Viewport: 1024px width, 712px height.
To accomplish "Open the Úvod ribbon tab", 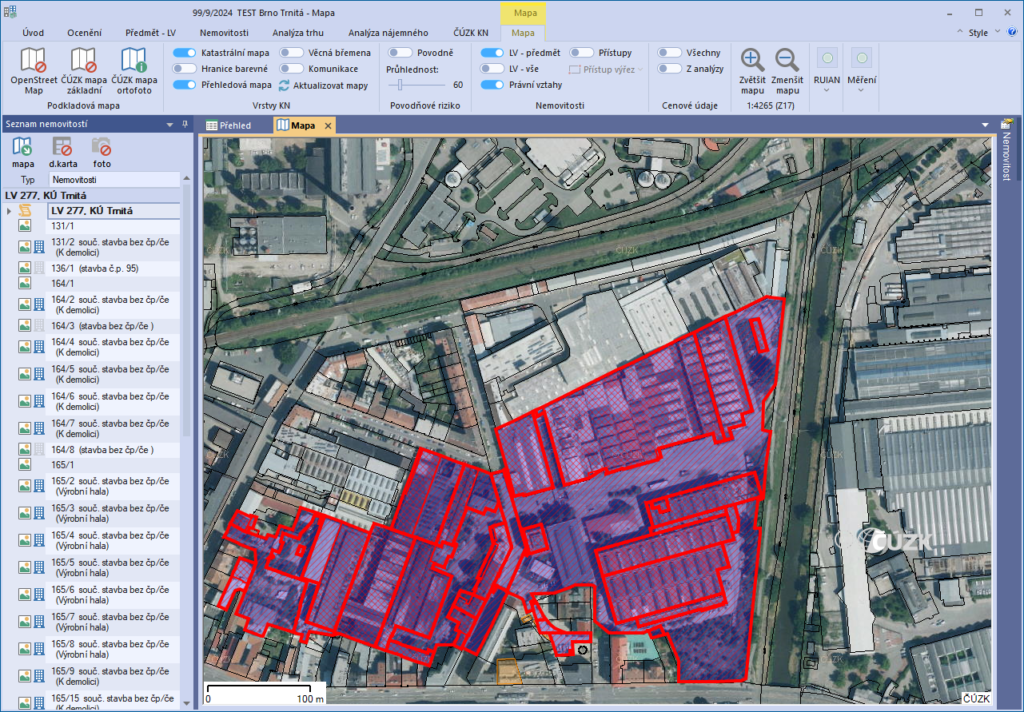I will (33, 33).
